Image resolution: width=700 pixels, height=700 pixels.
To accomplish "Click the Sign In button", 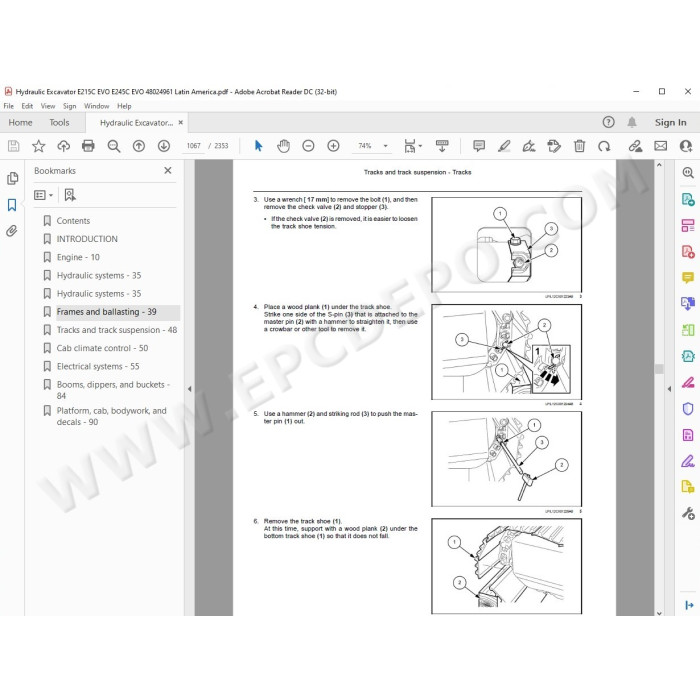I will [x=671, y=122].
